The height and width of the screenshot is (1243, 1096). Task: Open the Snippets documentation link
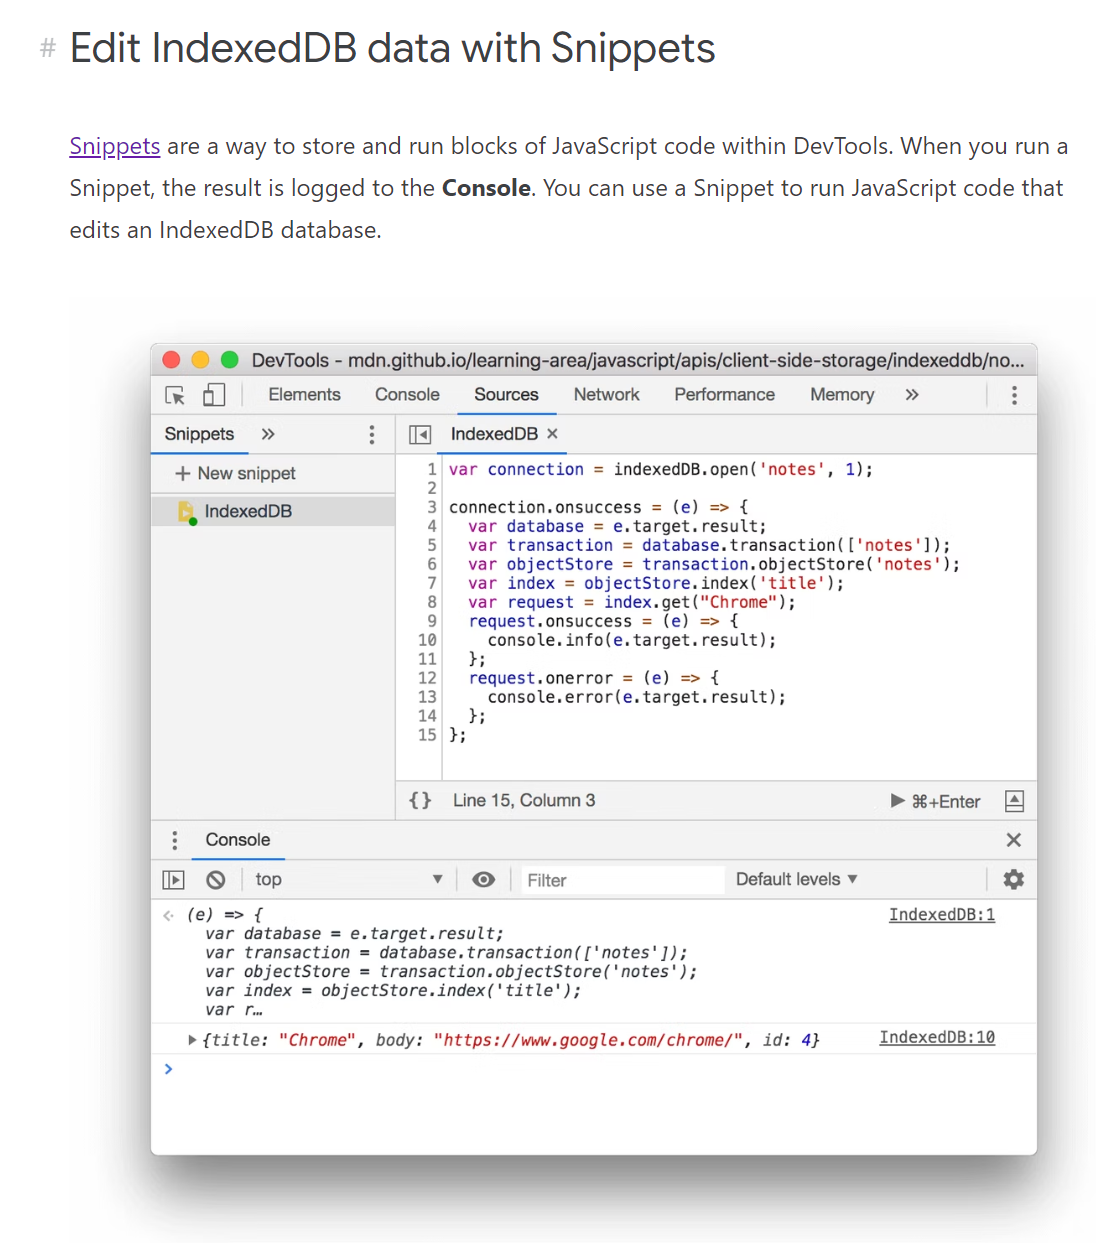coord(114,146)
